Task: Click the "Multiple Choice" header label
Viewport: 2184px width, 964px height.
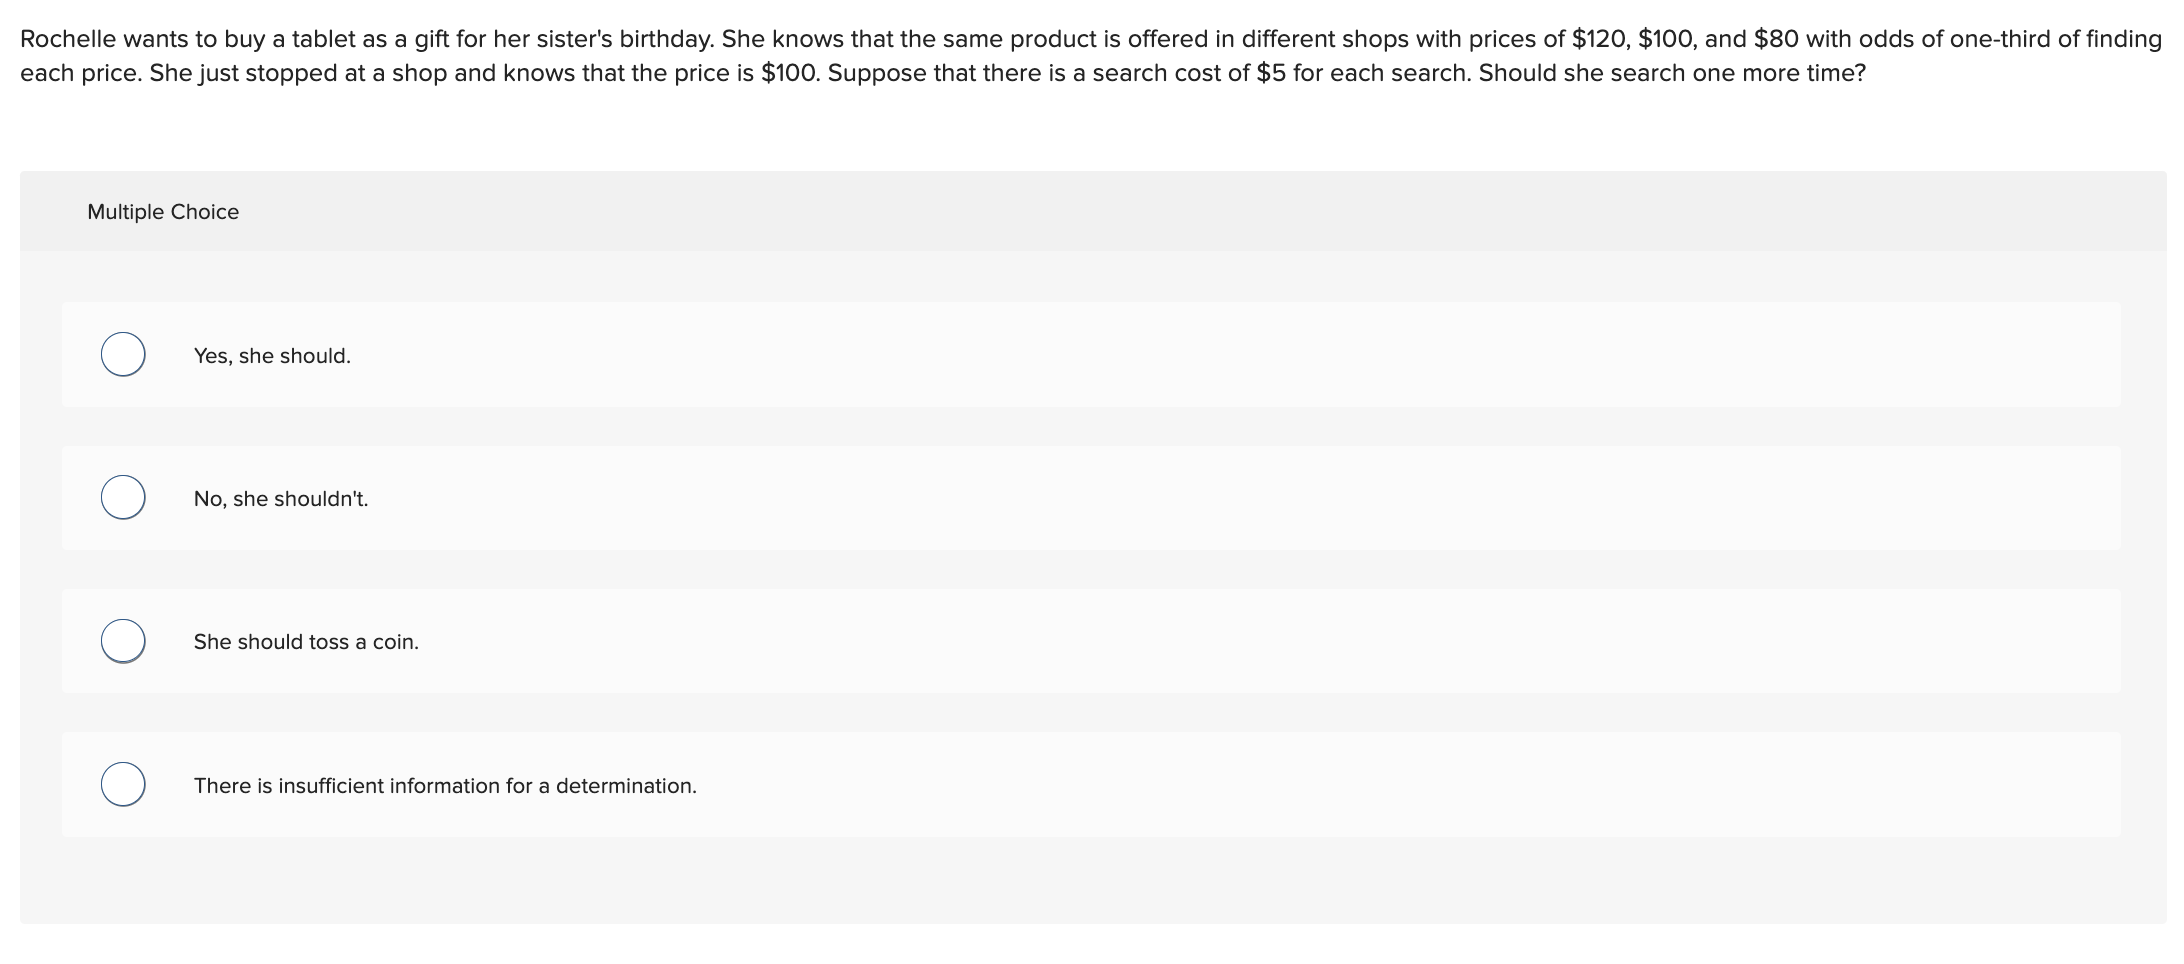Action: point(163,211)
